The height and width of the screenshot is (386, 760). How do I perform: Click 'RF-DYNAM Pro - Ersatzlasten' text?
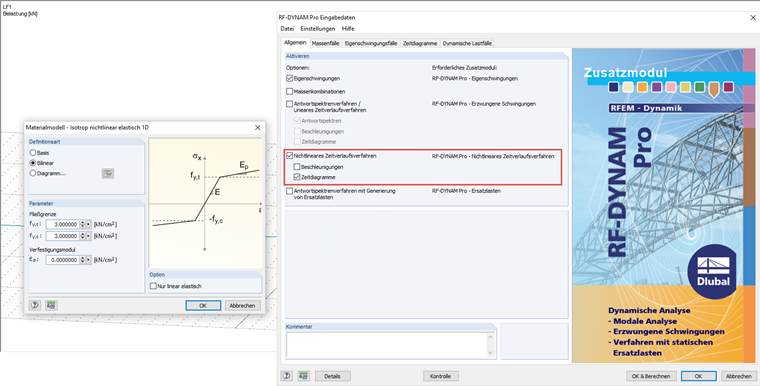(466, 191)
